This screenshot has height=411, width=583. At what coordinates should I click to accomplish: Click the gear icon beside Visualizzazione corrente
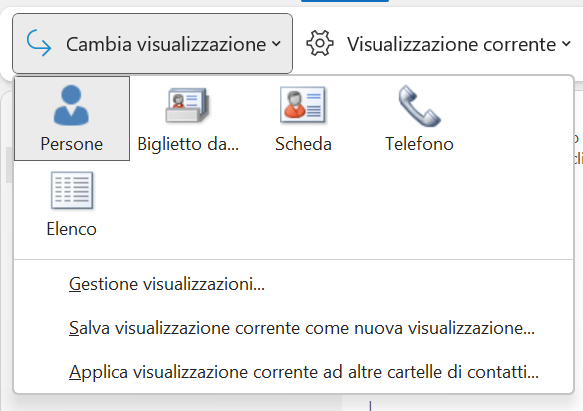(x=320, y=44)
